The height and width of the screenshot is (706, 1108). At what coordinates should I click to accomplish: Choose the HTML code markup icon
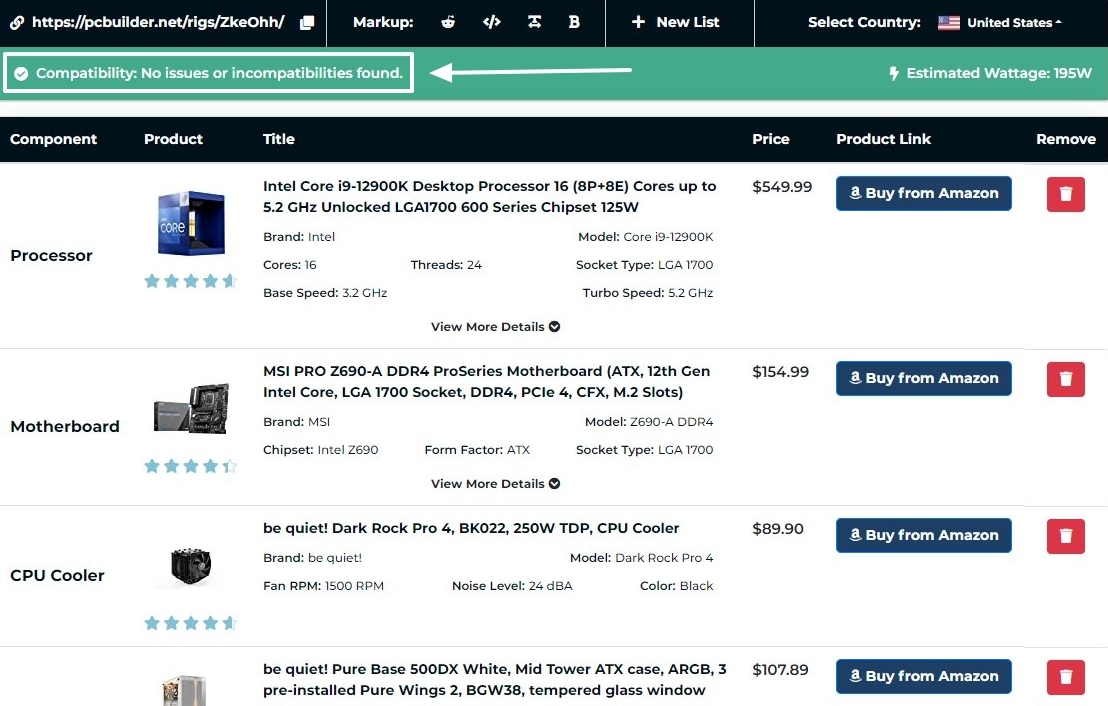coord(491,22)
